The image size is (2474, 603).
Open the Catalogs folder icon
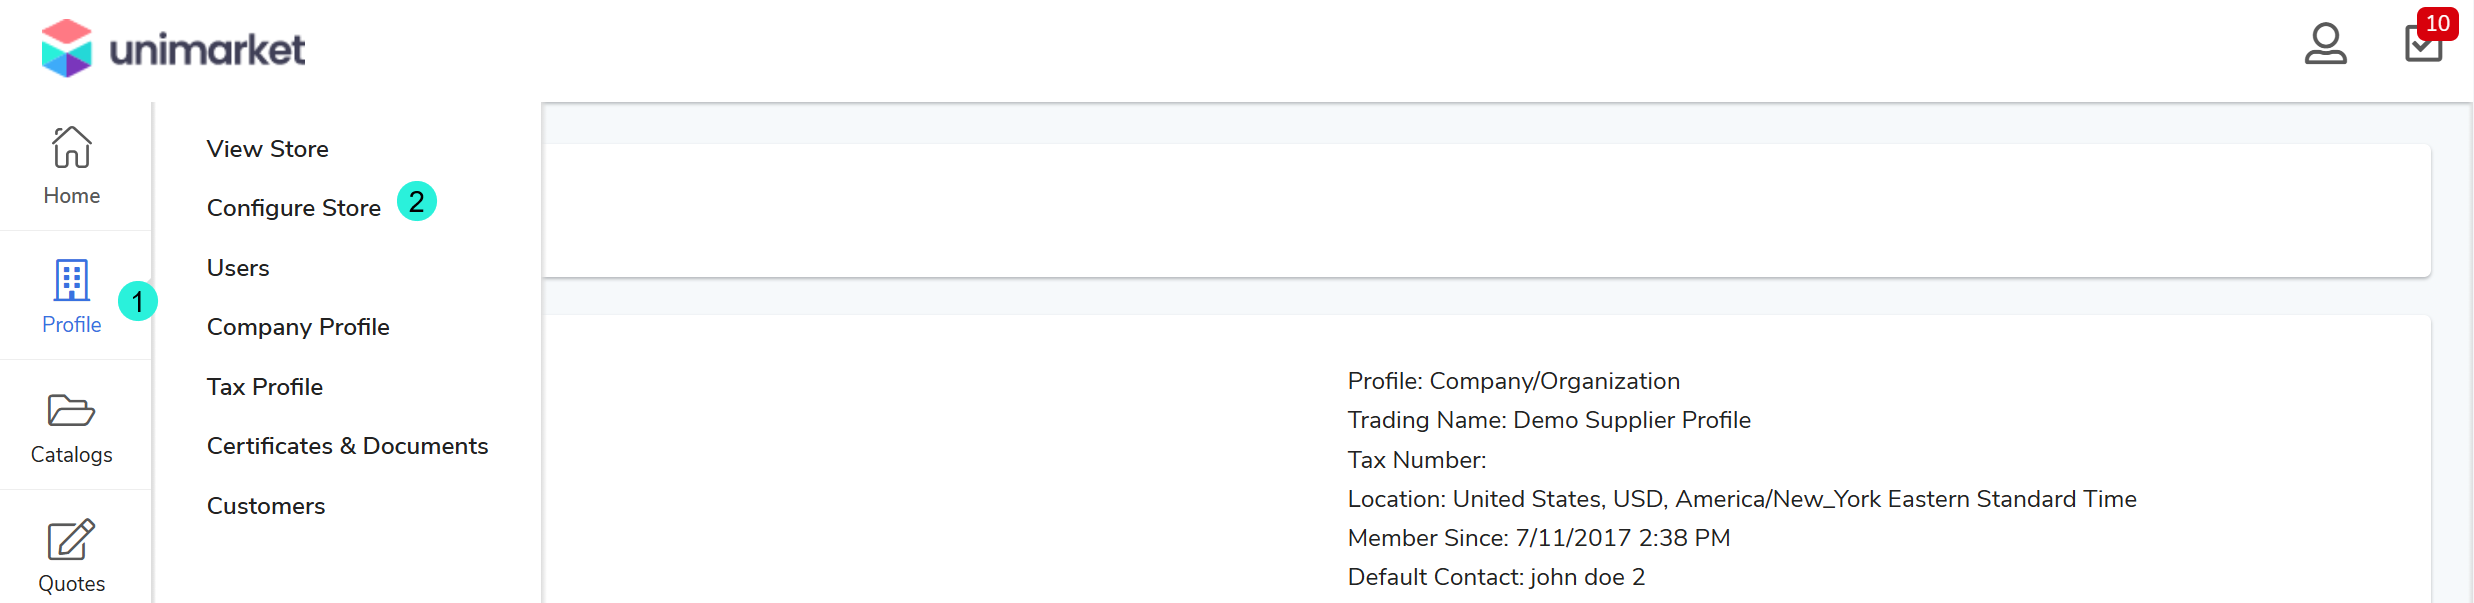pyautogui.click(x=71, y=410)
